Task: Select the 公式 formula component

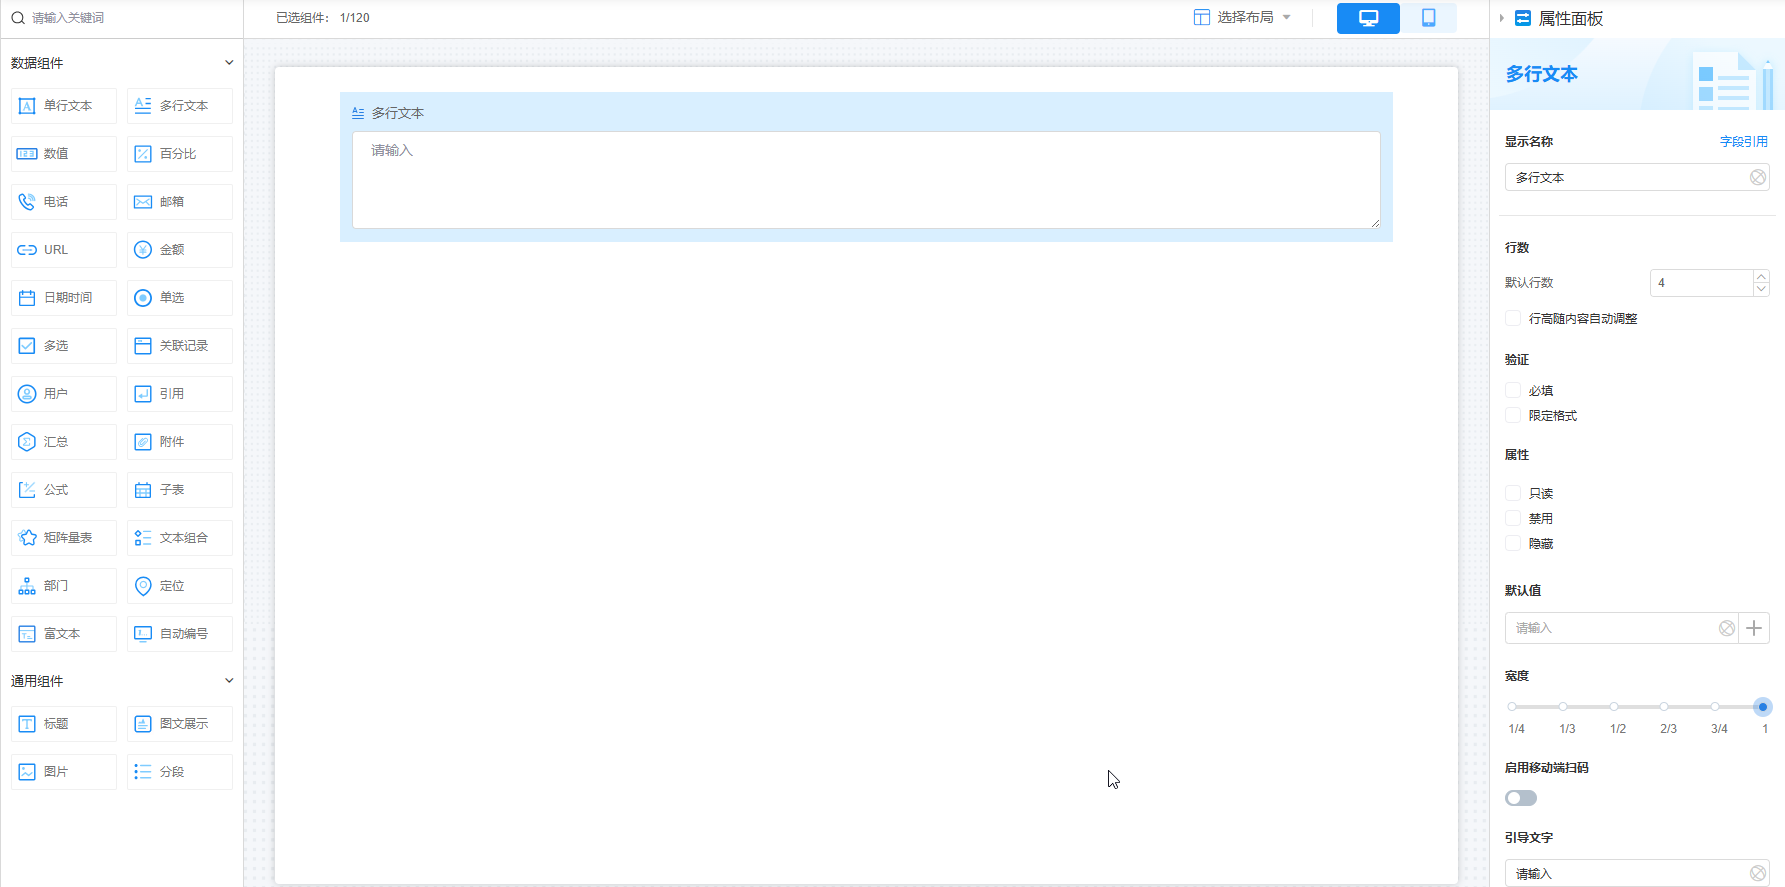Action: click(x=64, y=490)
